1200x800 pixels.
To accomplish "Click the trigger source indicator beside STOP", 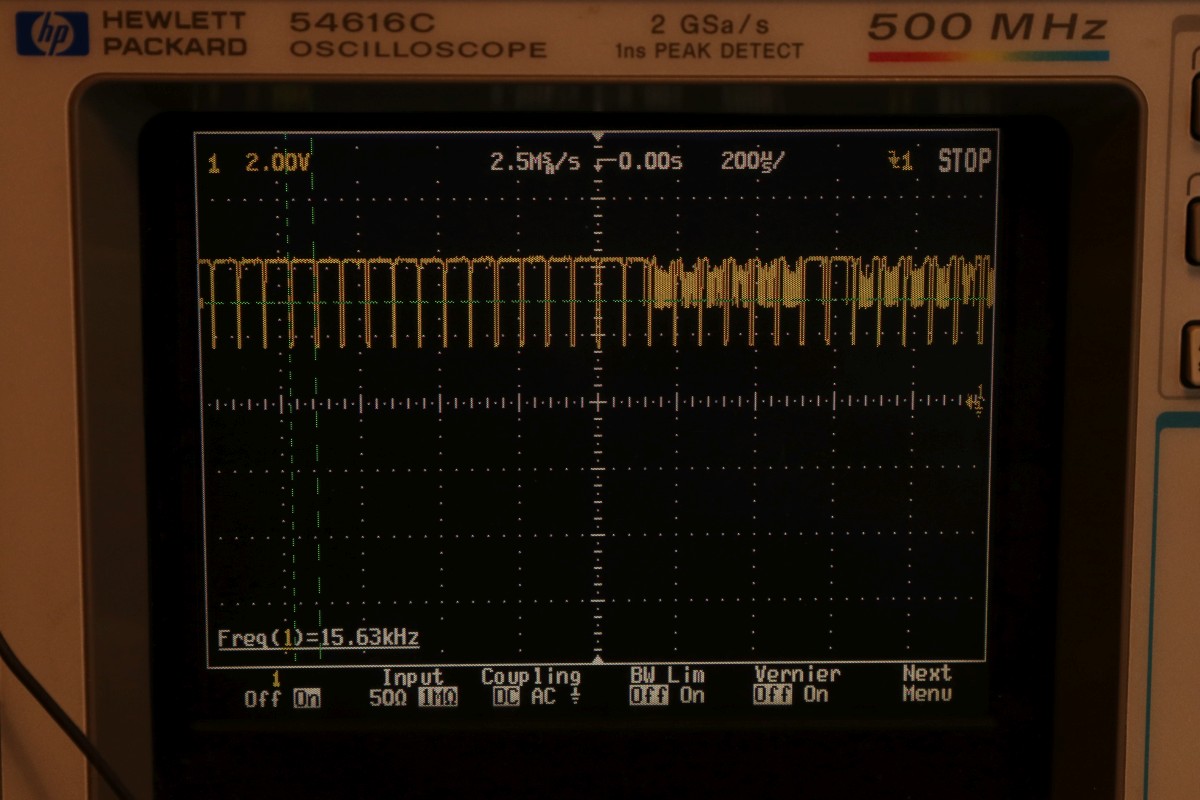I will [x=900, y=161].
